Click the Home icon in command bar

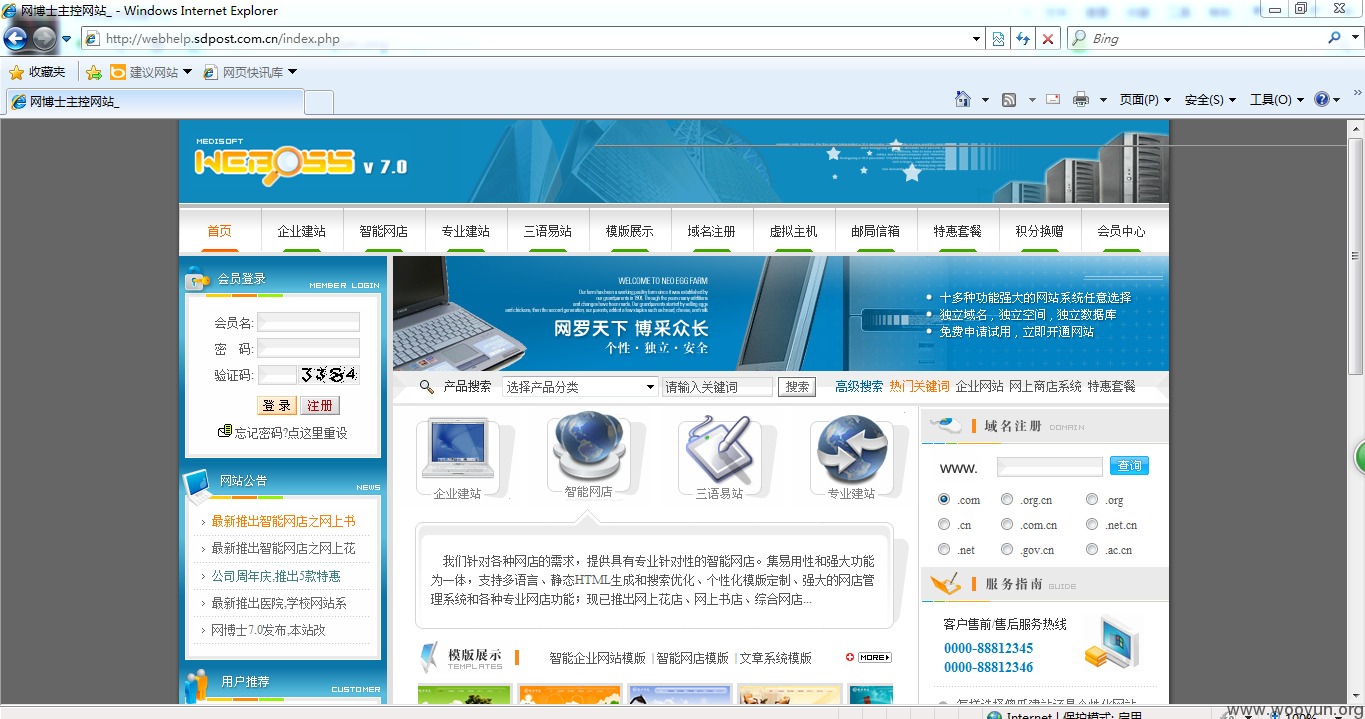(x=963, y=99)
